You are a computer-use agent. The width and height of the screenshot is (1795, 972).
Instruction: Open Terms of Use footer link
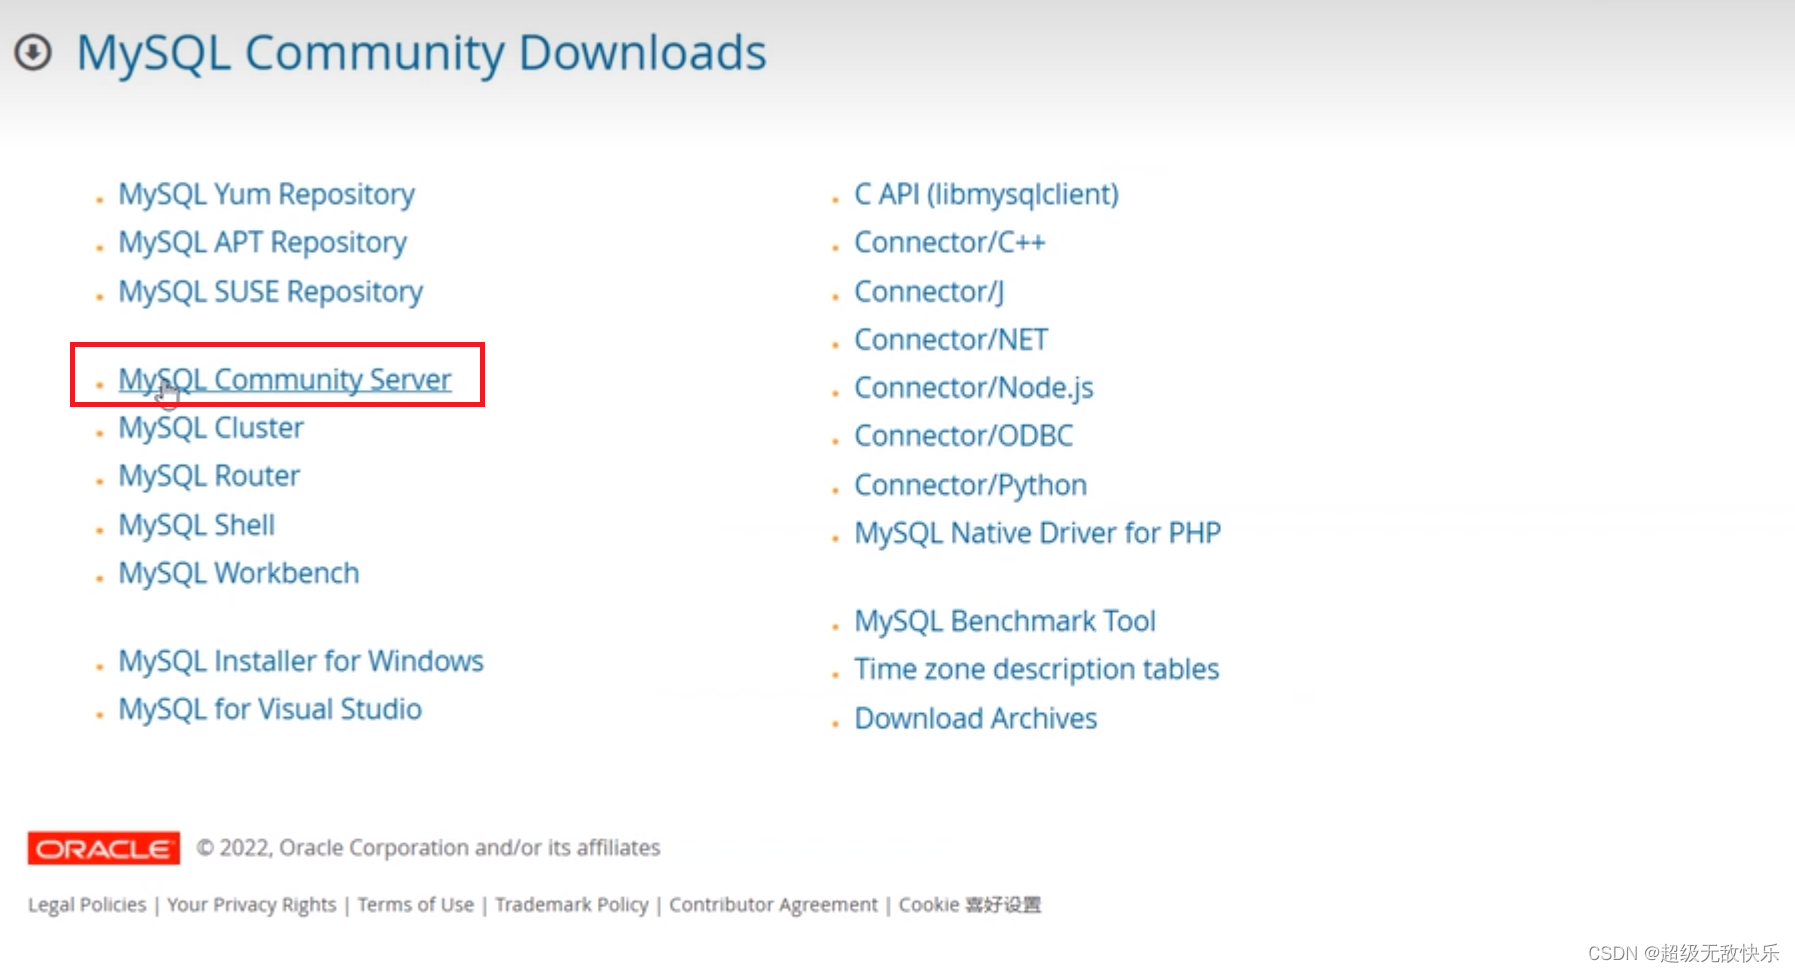415,904
